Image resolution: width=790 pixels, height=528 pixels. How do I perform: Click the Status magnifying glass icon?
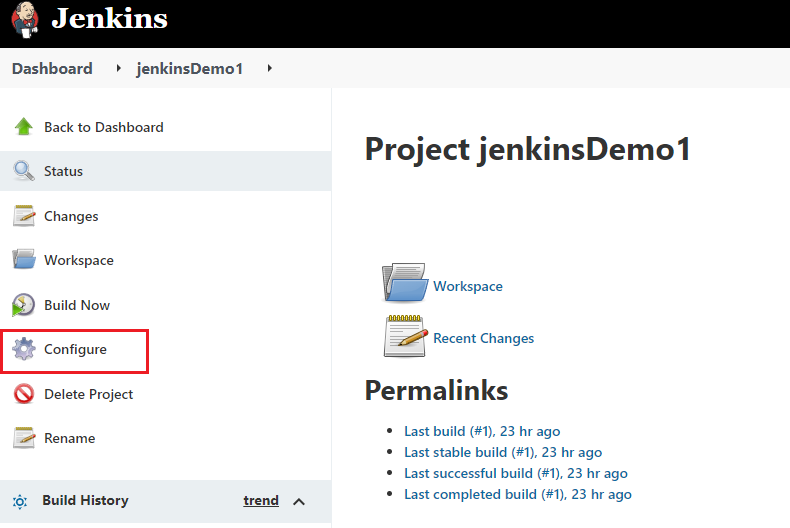point(24,171)
